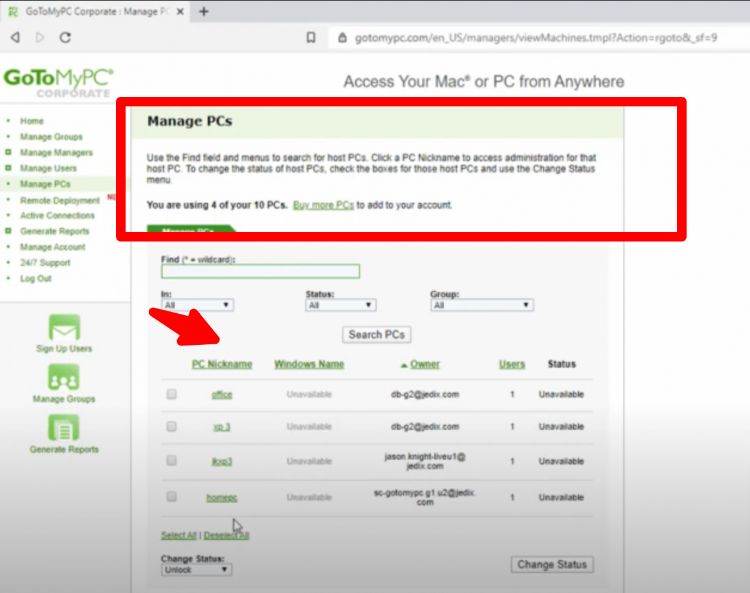Open the Status: filter dropdown

click(341, 305)
